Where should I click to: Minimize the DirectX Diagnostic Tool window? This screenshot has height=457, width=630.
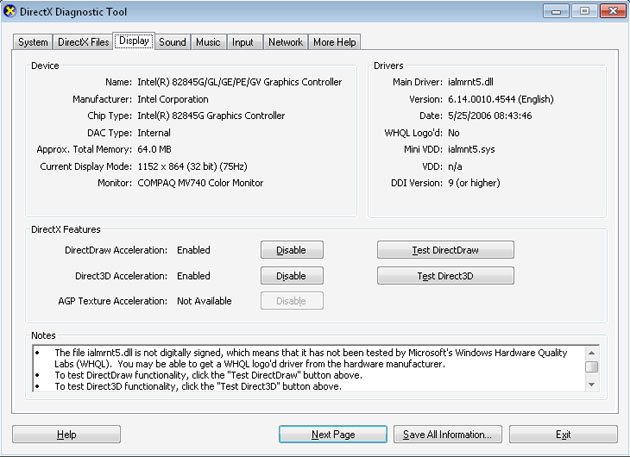556,11
